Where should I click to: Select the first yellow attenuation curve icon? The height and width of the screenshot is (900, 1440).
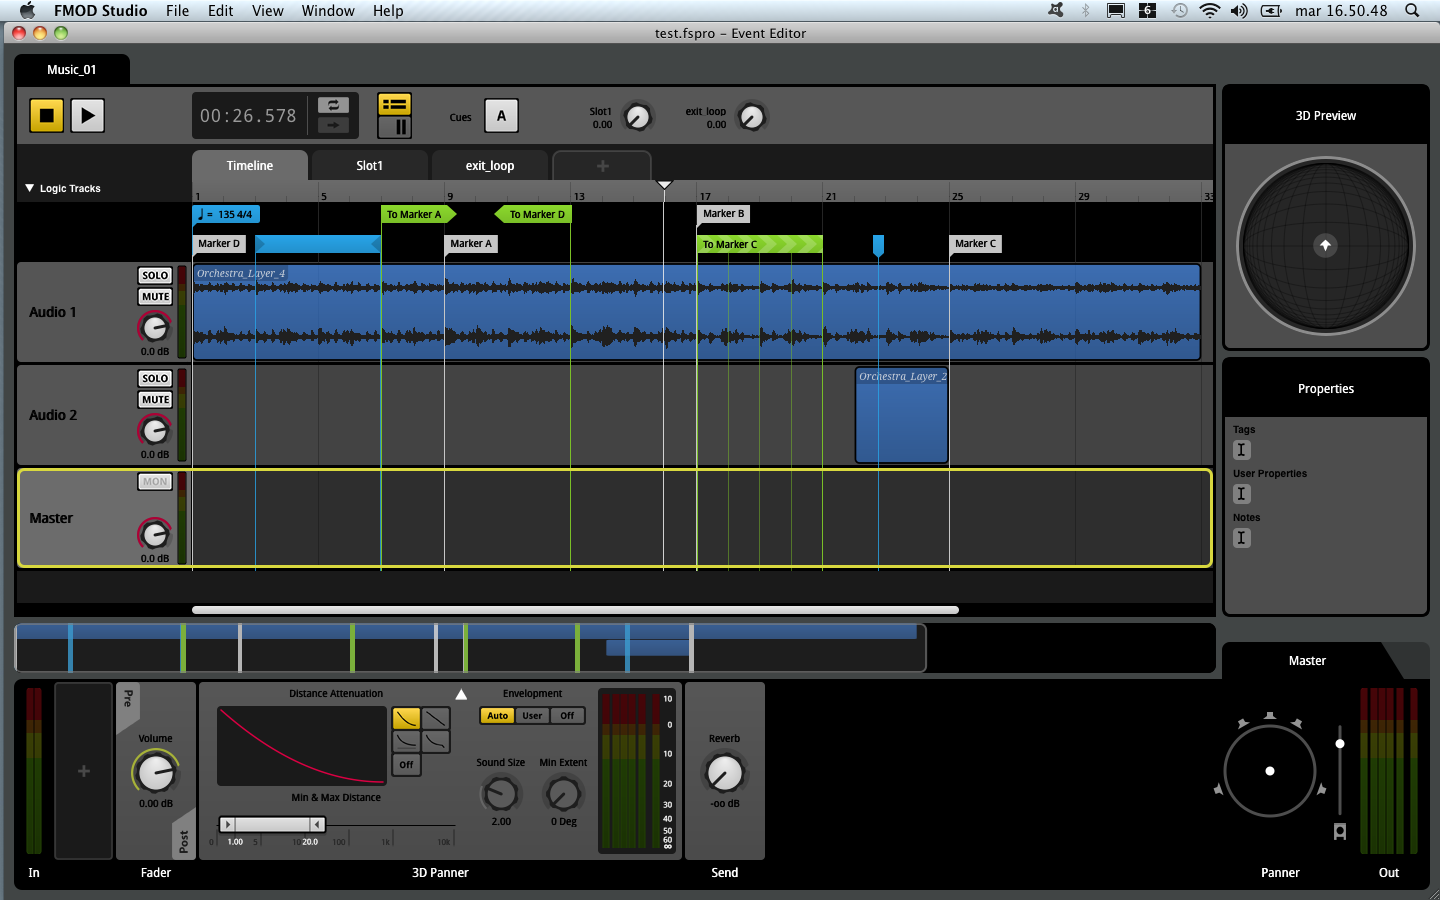pyautogui.click(x=406, y=718)
